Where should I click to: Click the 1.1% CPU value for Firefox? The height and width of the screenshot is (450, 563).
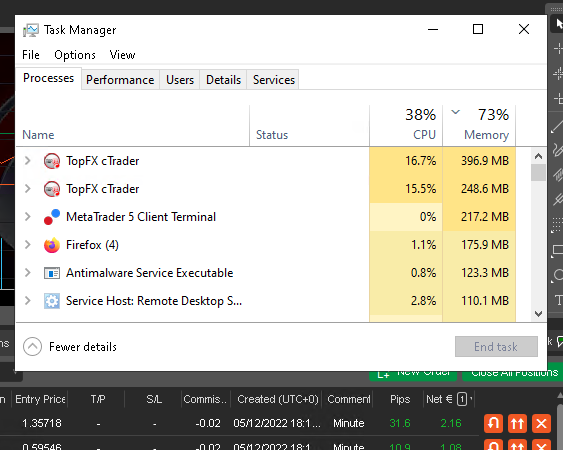[424, 245]
